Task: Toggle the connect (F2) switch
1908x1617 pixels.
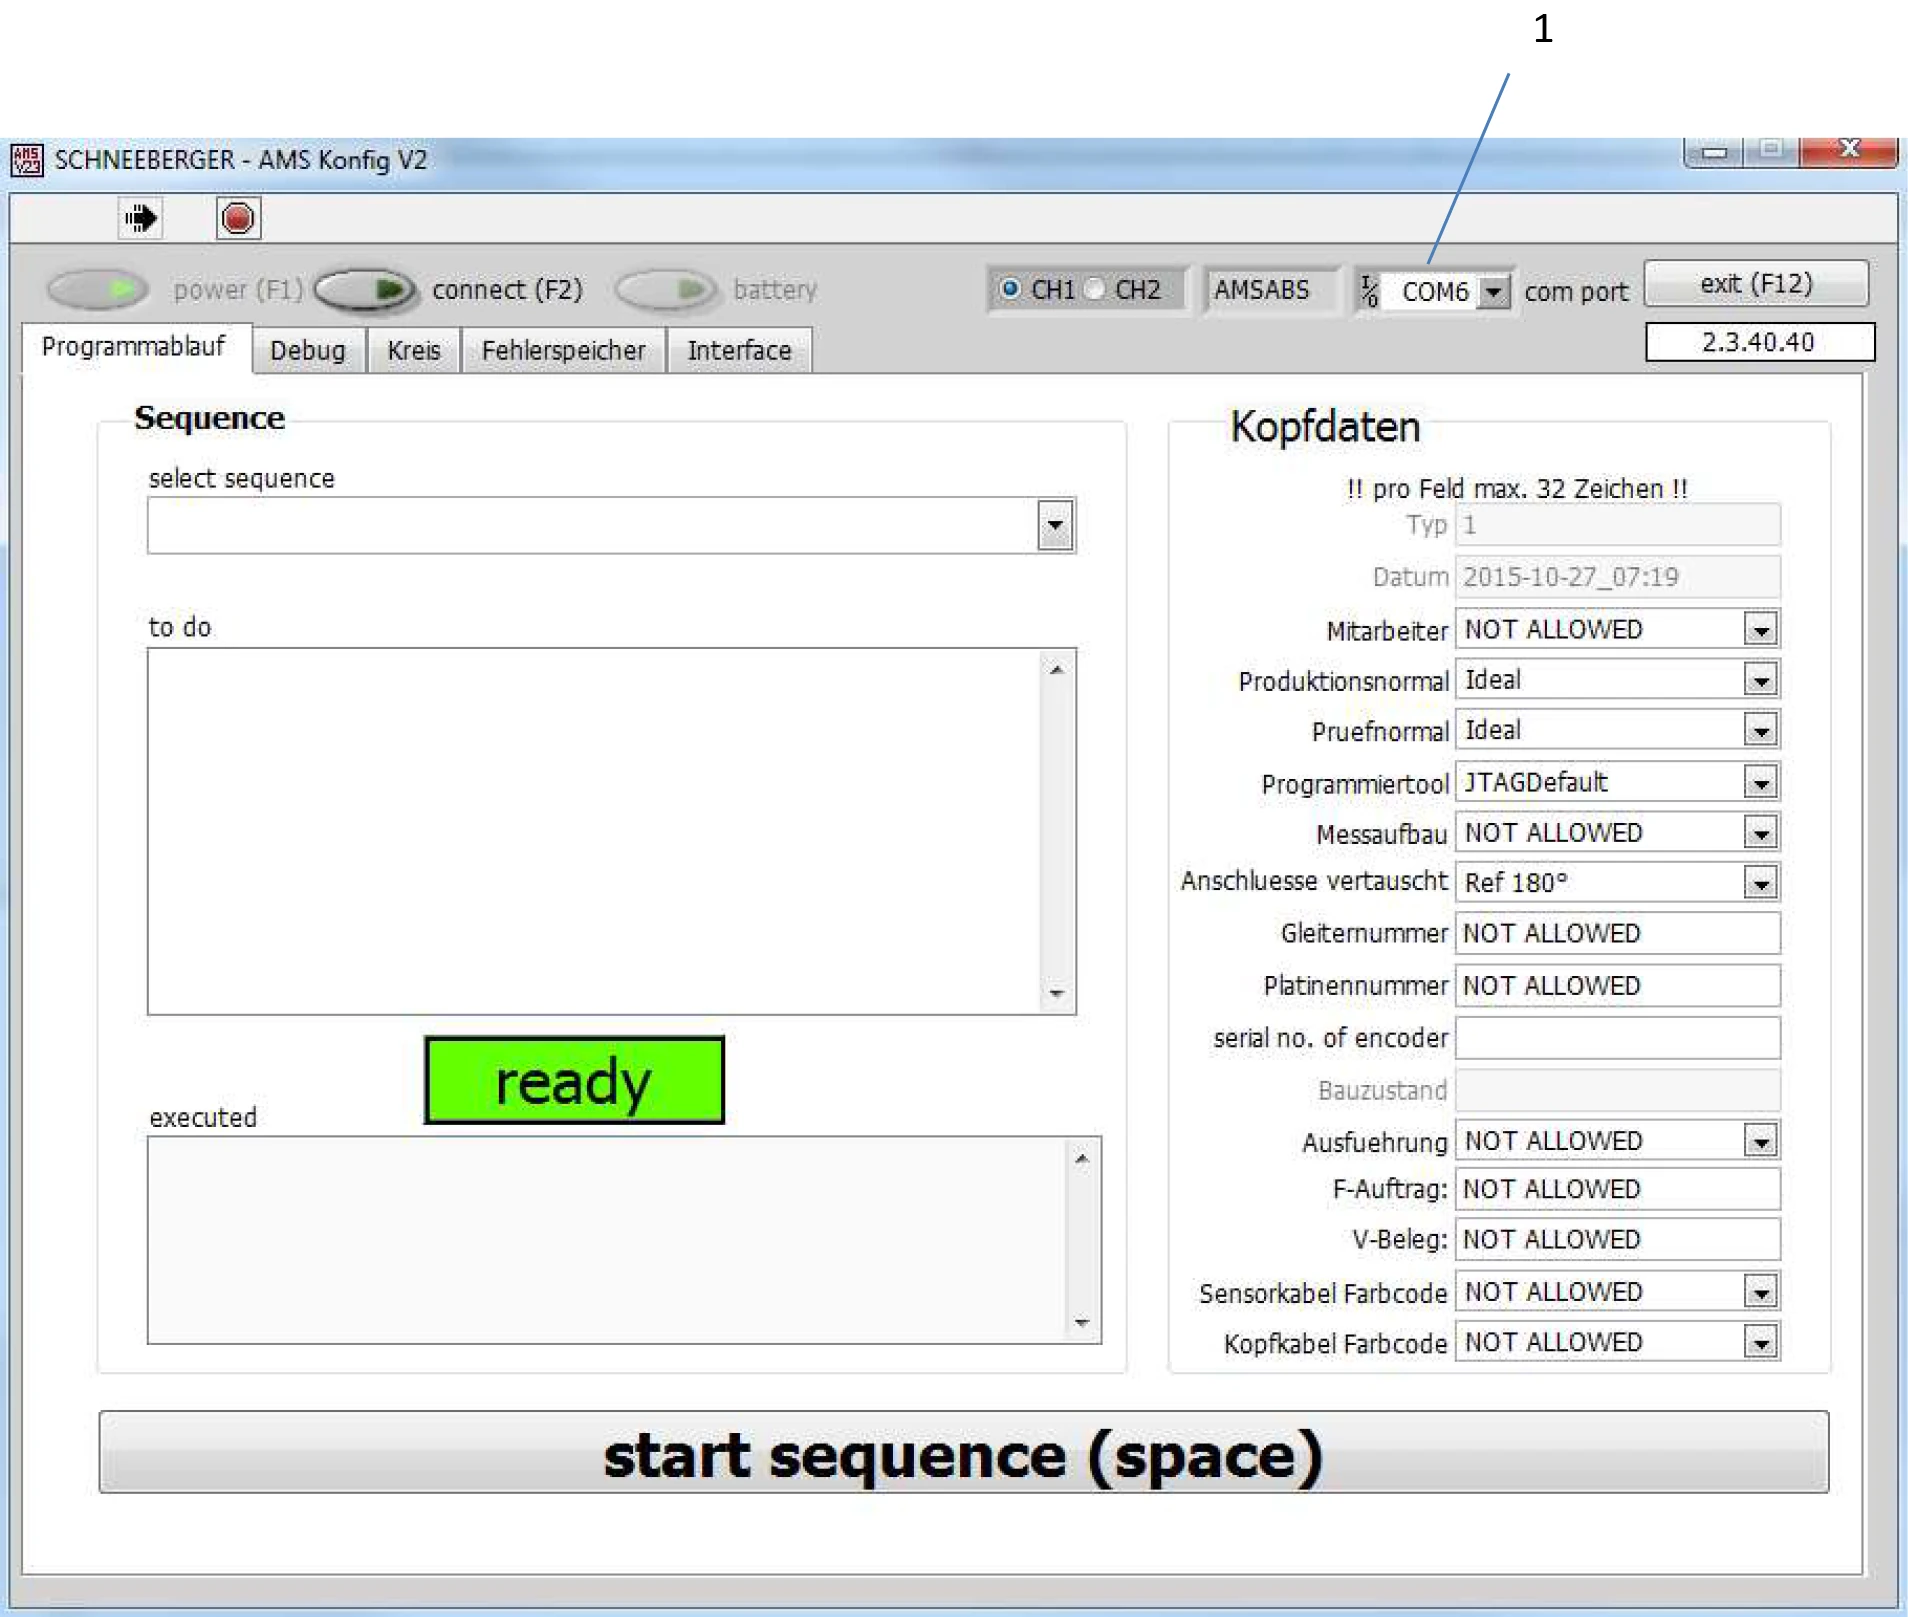Action: [x=365, y=290]
